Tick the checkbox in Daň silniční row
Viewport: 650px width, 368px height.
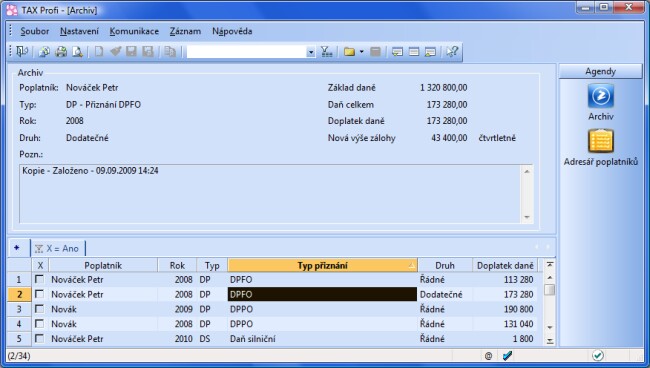point(39,339)
